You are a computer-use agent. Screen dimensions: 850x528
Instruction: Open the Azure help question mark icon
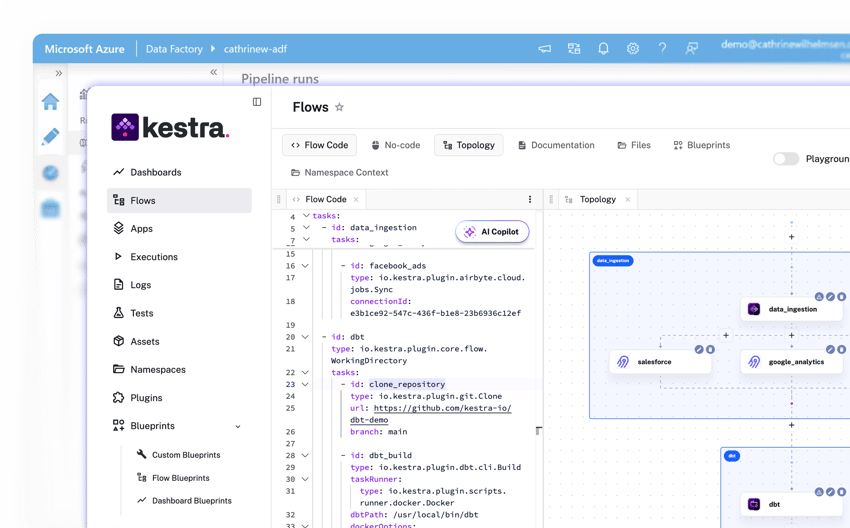662,48
